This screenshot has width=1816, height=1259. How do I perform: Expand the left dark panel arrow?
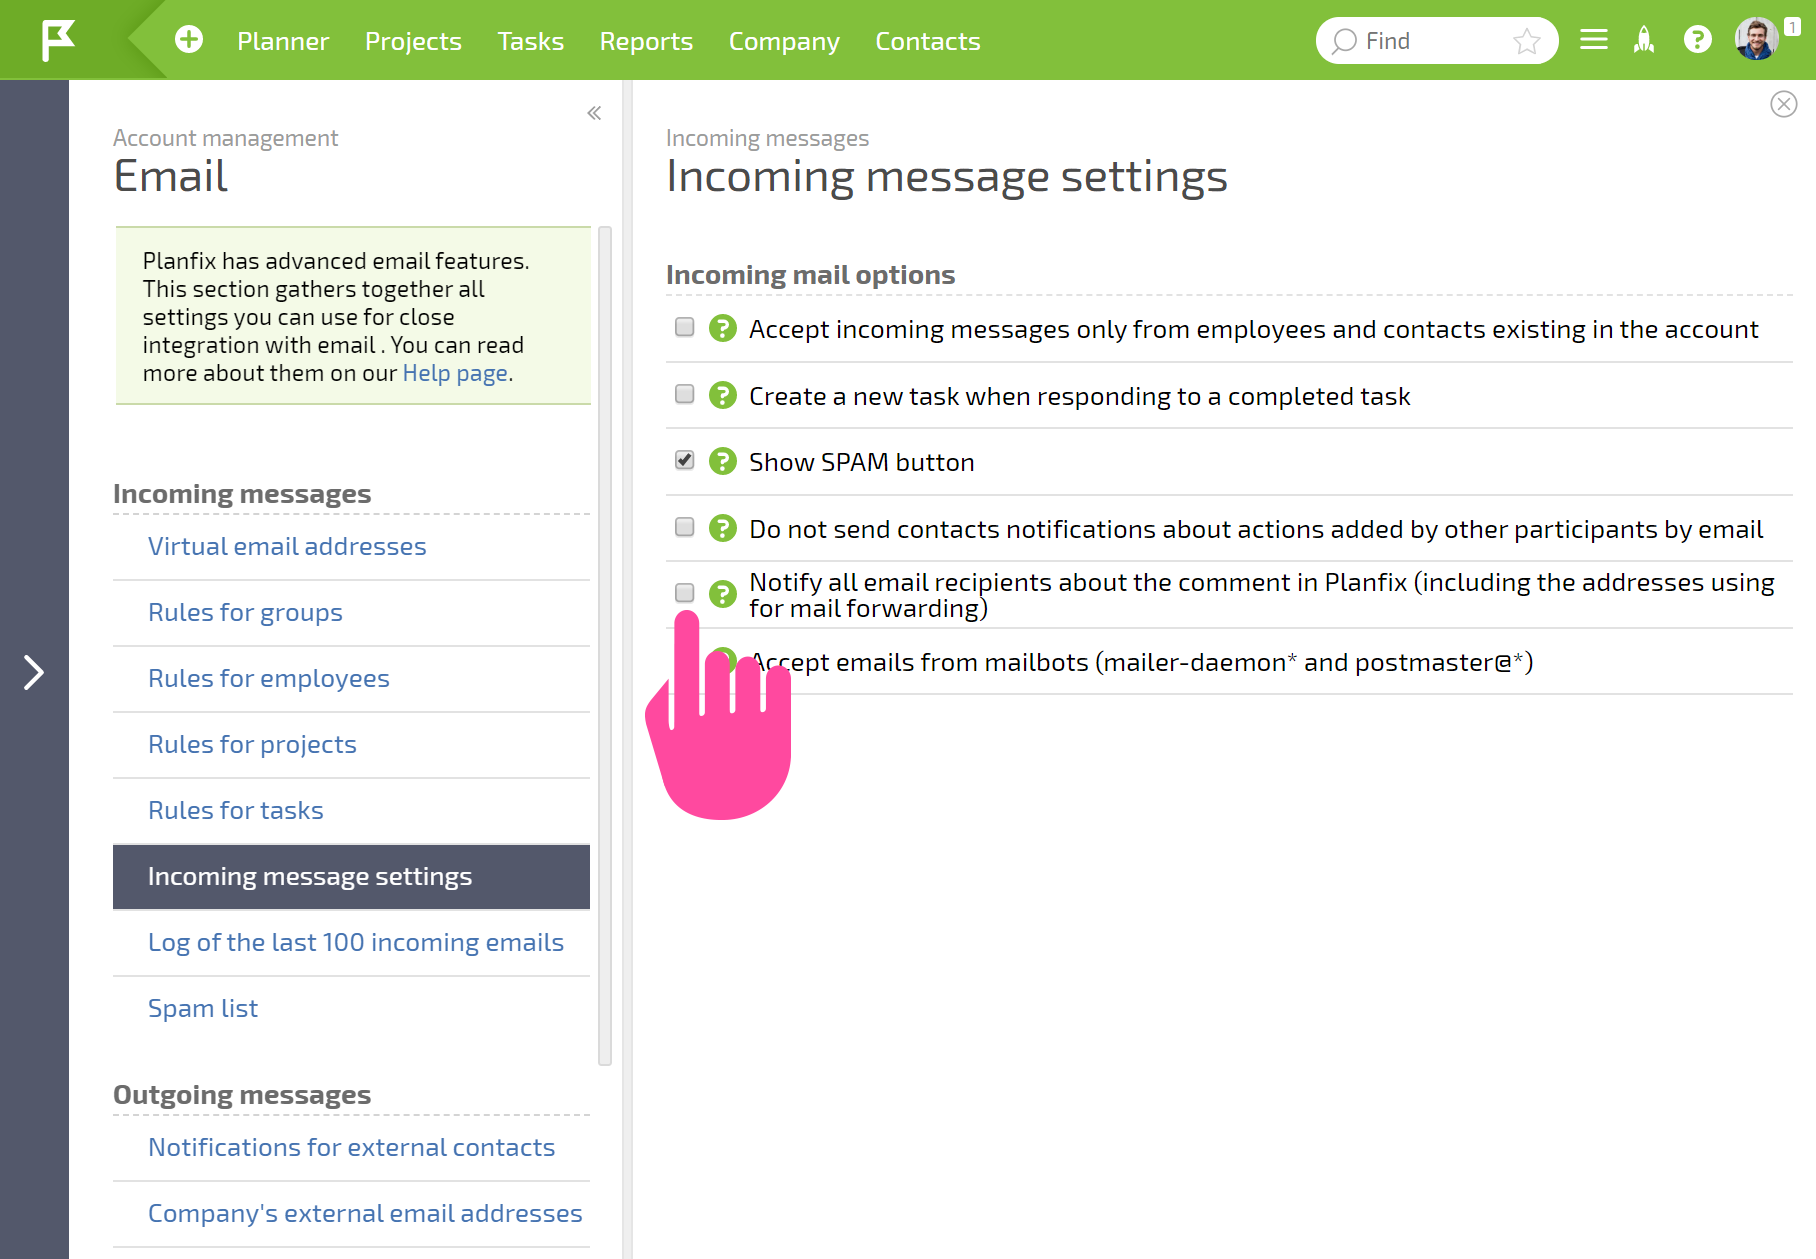click(x=34, y=672)
